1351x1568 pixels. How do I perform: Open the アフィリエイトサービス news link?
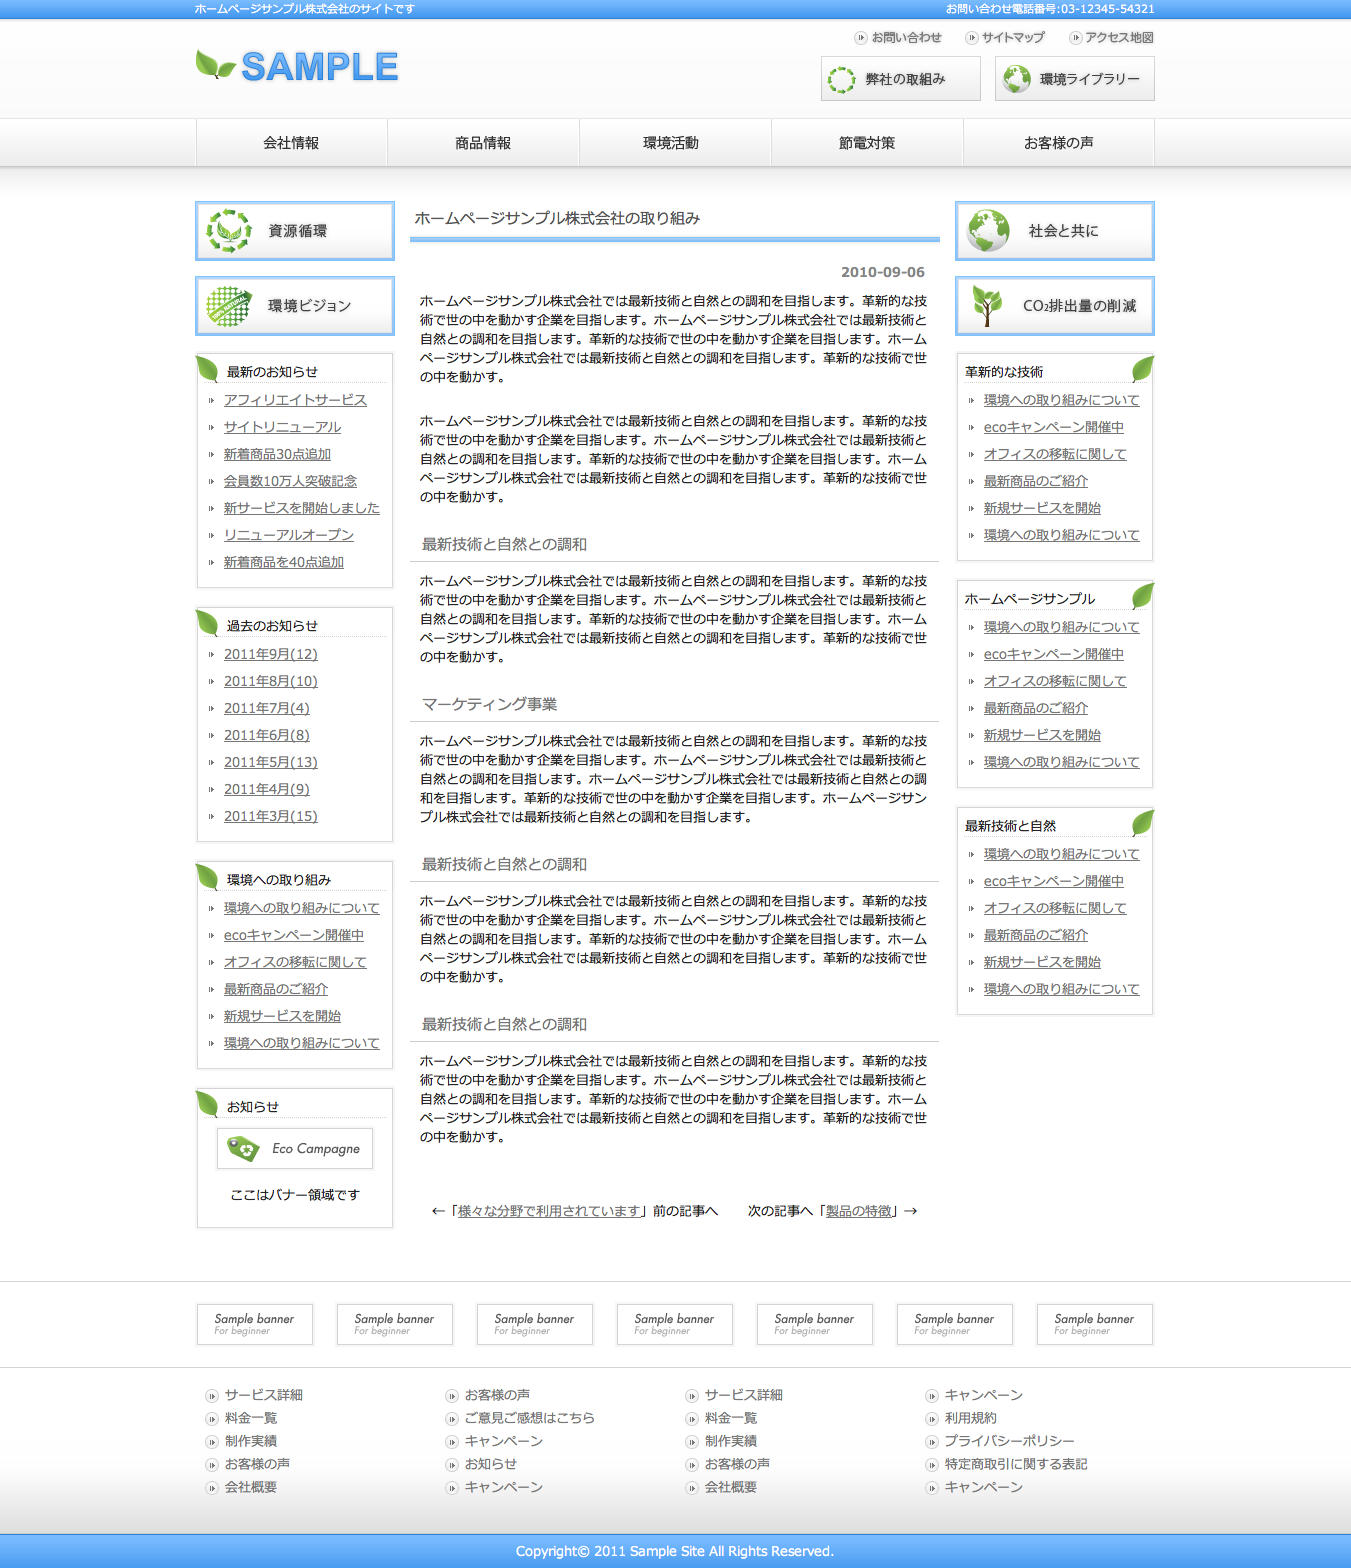295,400
